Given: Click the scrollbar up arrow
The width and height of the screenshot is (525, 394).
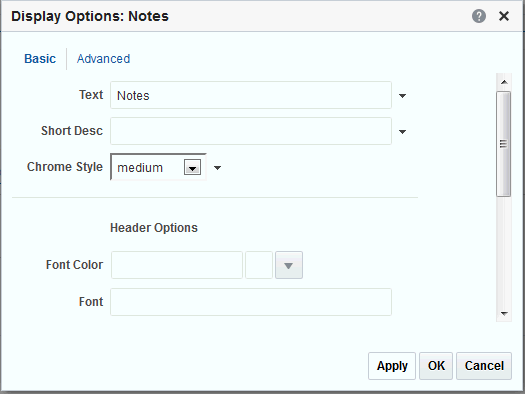Looking at the screenshot, I should coord(504,82).
